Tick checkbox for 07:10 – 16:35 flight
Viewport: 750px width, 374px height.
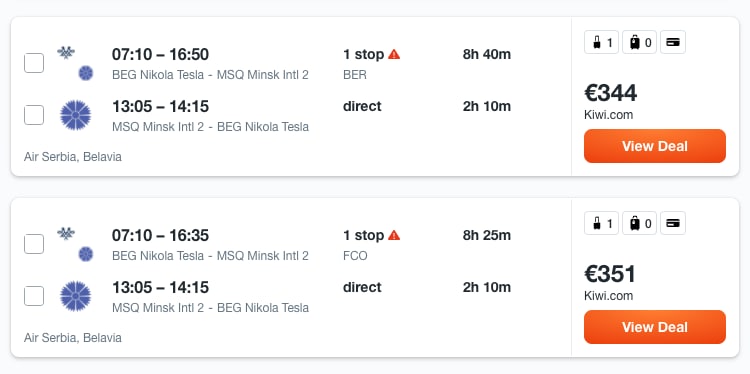pyautogui.click(x=34, y=244)
